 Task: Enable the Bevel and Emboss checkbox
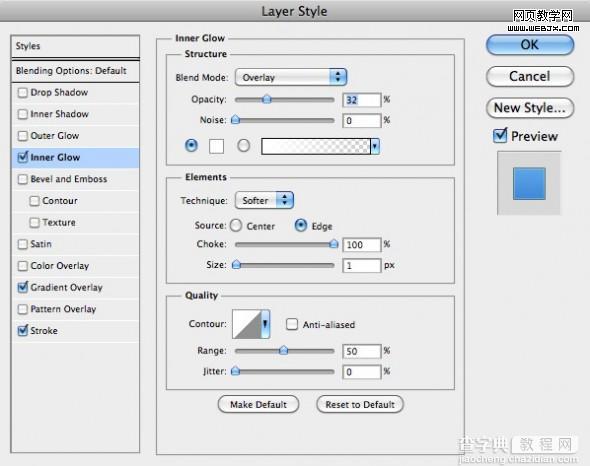pos(23,179)
